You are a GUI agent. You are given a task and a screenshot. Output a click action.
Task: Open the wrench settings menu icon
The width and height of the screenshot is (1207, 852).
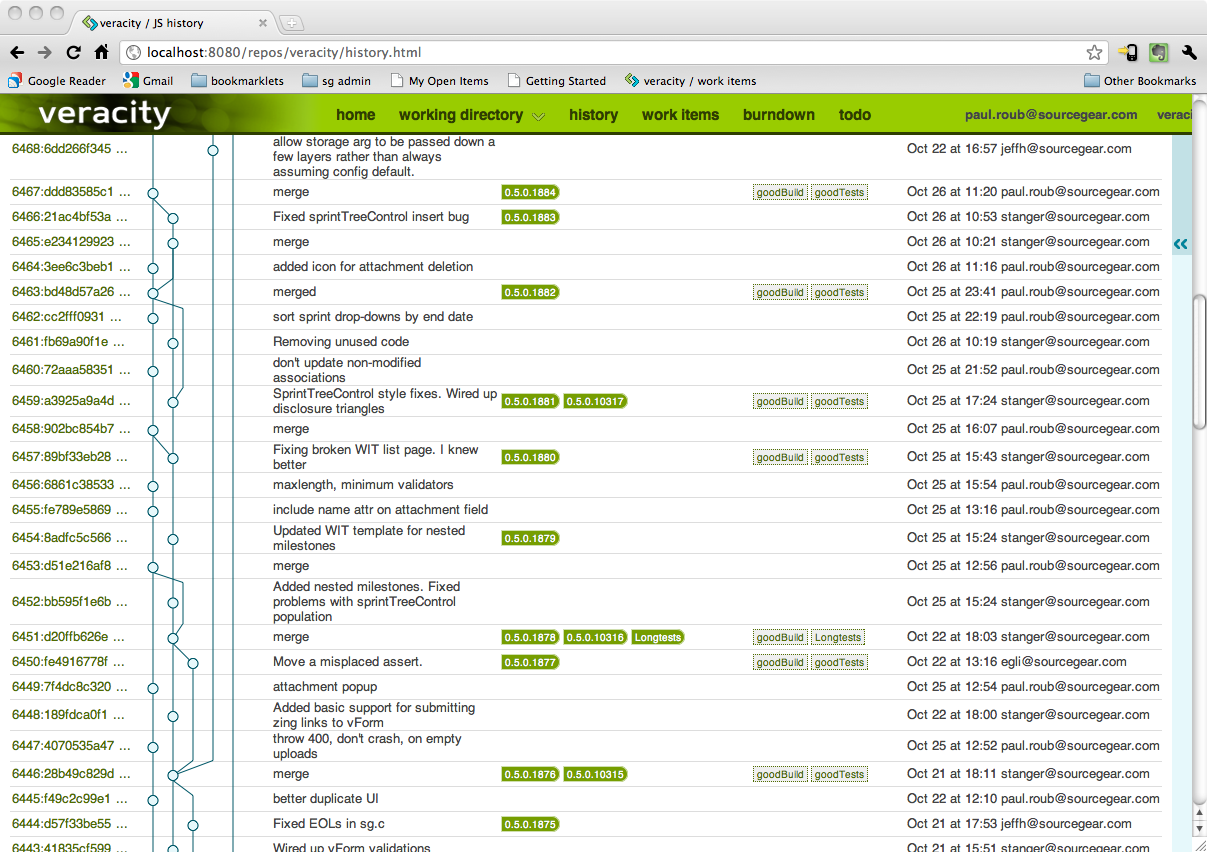(1189, 53)
